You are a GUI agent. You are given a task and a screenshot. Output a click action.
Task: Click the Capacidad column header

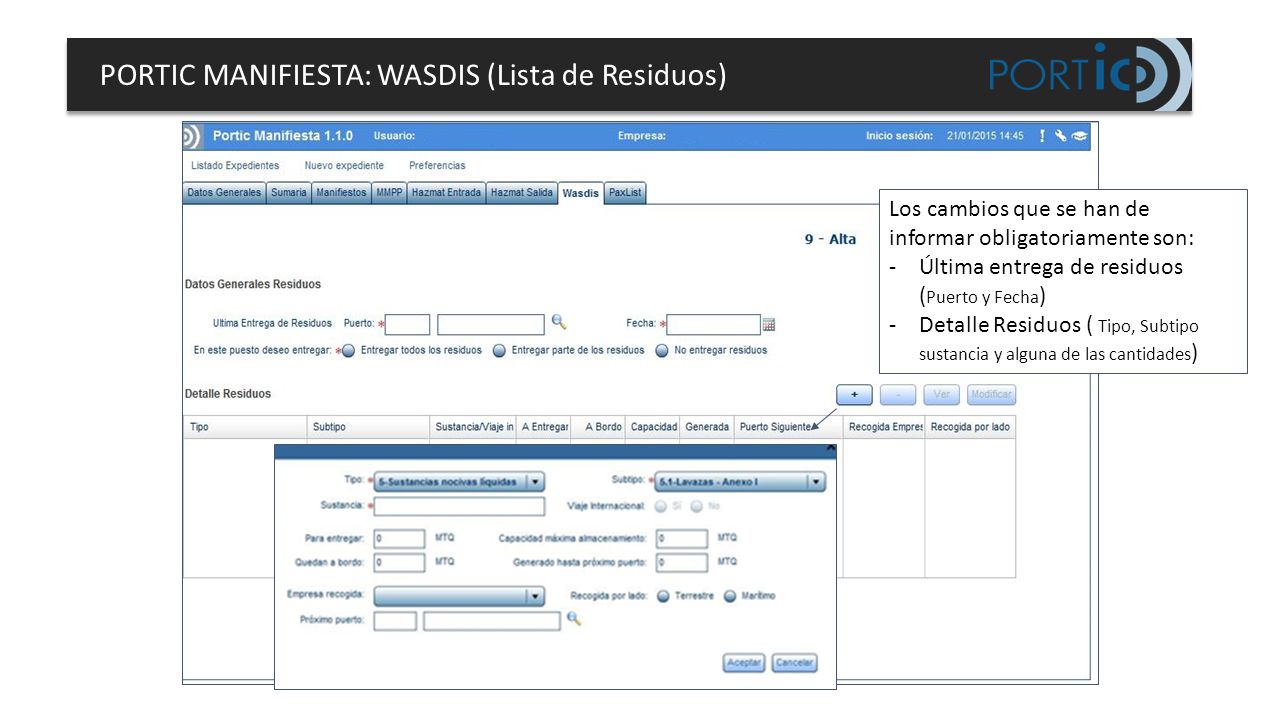tap(653, 427)
